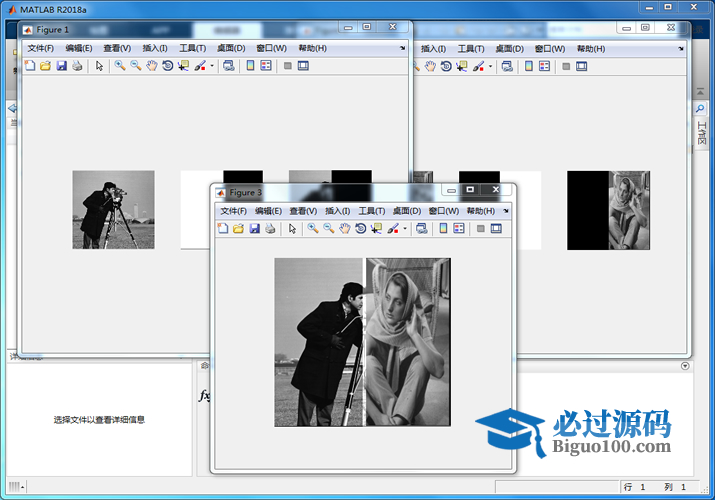The image size is (715, 500).
Task: Click dock arrow at Figure 3 menu bar end
Action: click(x=507, y=211)
